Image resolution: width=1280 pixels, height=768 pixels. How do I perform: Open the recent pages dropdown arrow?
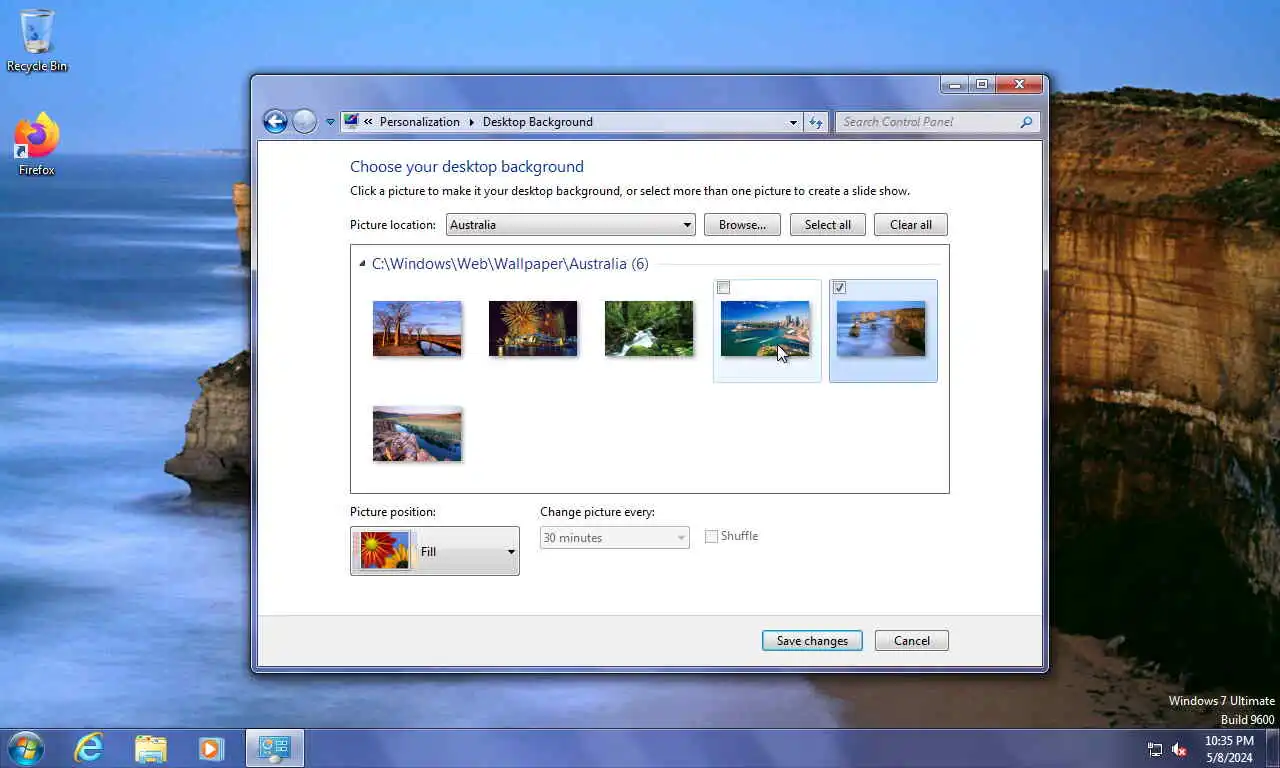(x=330, y=123)
